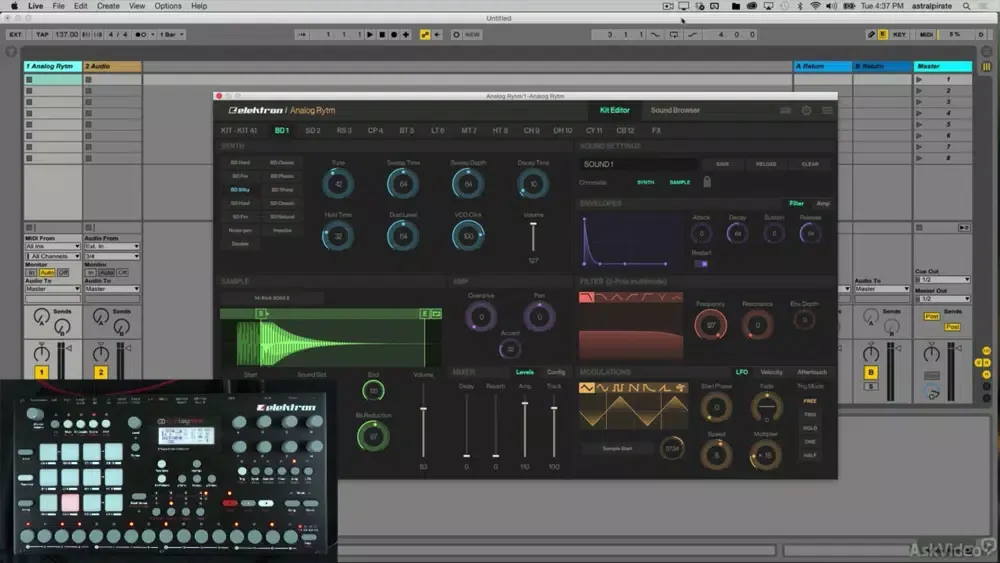The height and width of the screenshot is (563, 1000).
Task: Click the arrangement record button in the transport
Action: pos(394,34)
